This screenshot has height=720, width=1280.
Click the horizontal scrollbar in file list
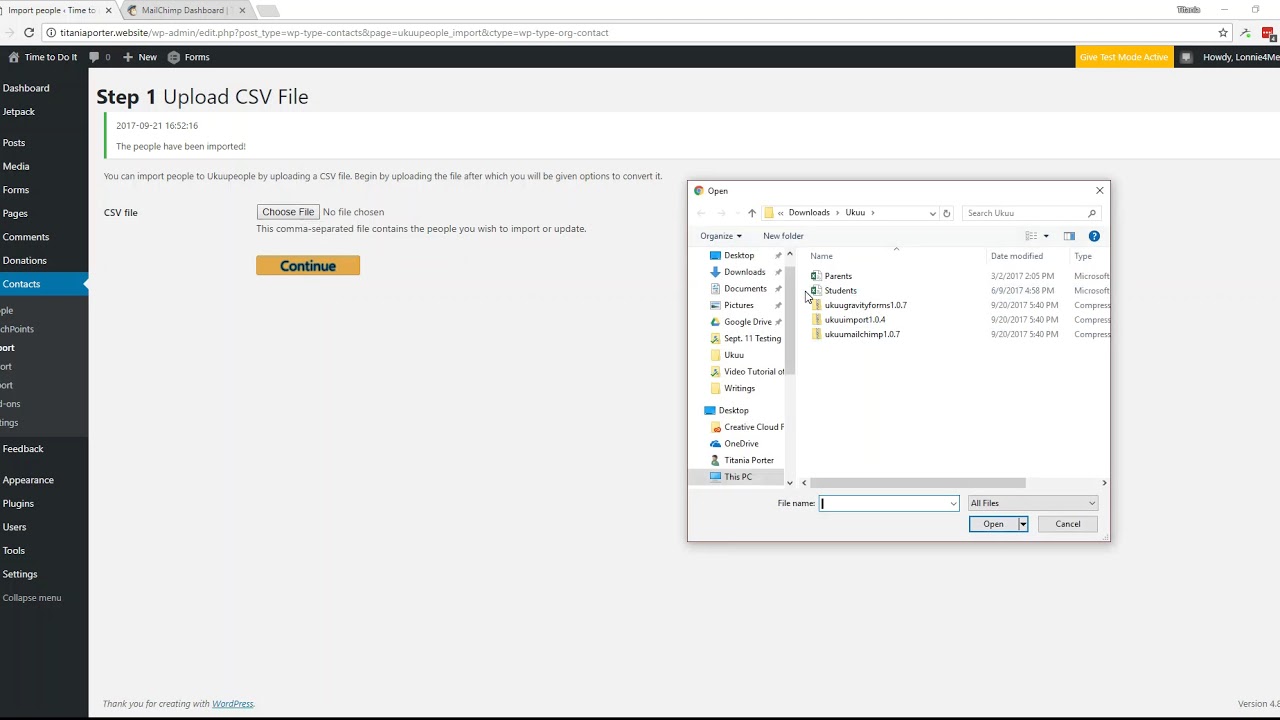918,483
